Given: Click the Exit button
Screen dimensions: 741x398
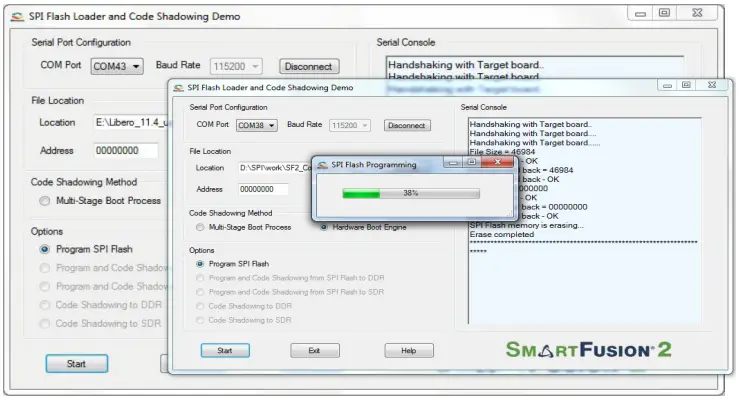Looking at the screenshot, I should (314, 351).
